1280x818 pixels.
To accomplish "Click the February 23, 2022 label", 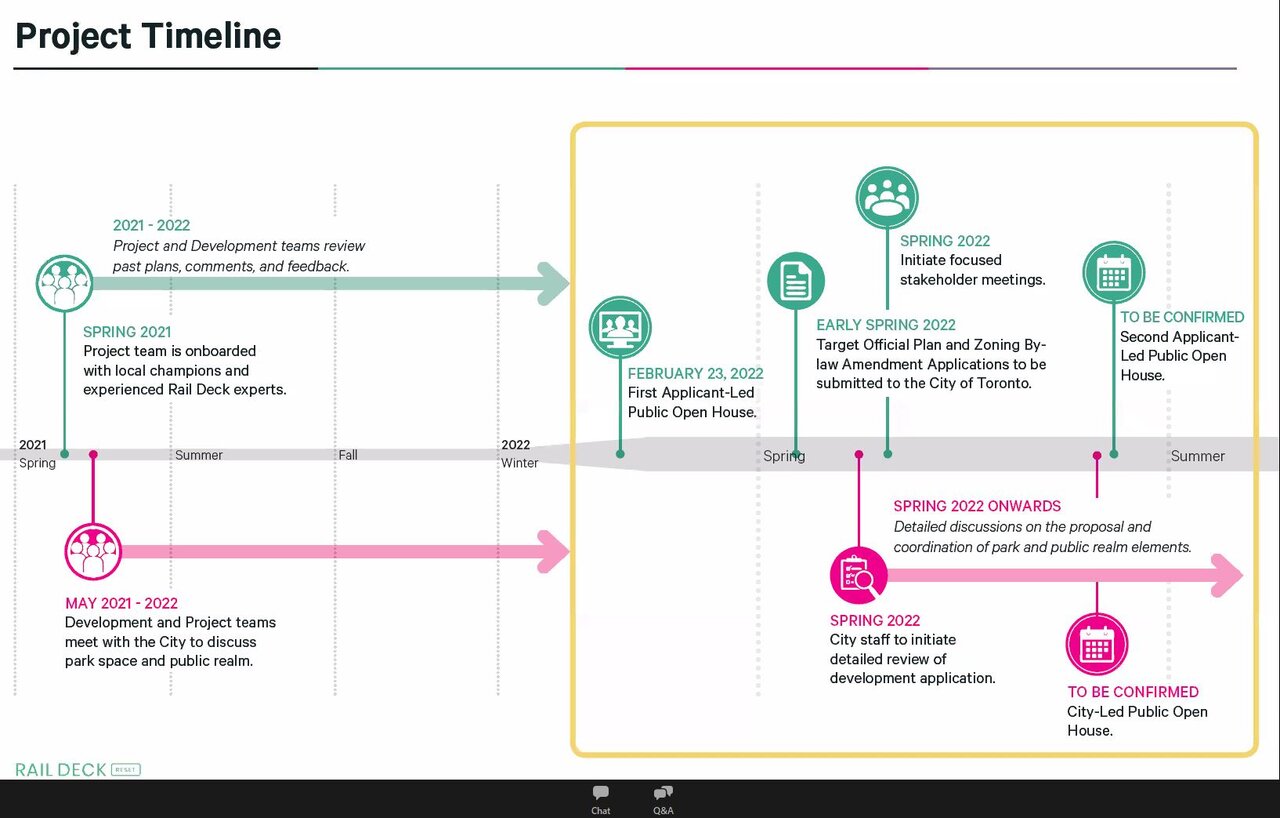I will 695,374.
